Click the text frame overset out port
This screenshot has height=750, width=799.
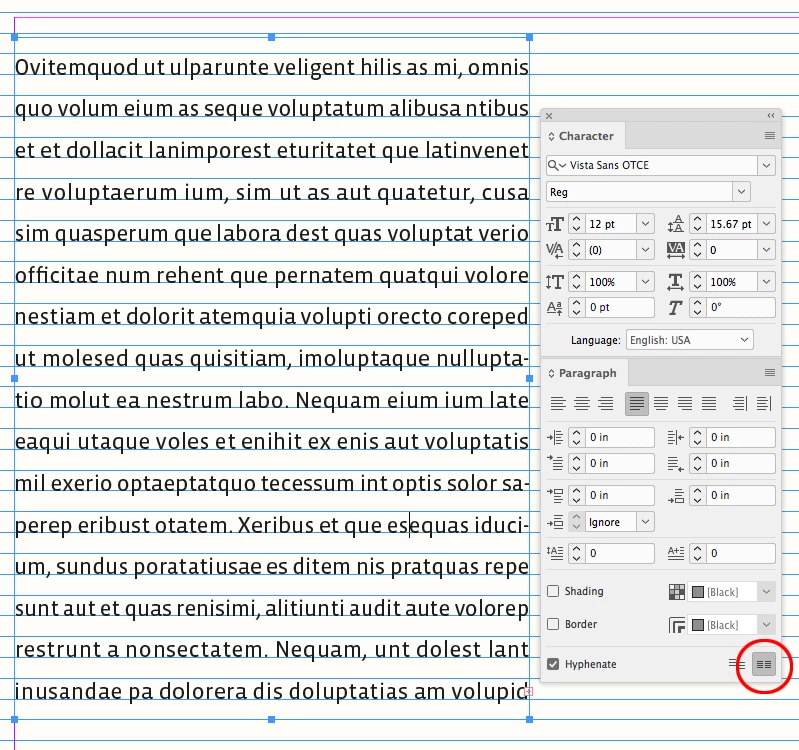click(x=529, y=691)
